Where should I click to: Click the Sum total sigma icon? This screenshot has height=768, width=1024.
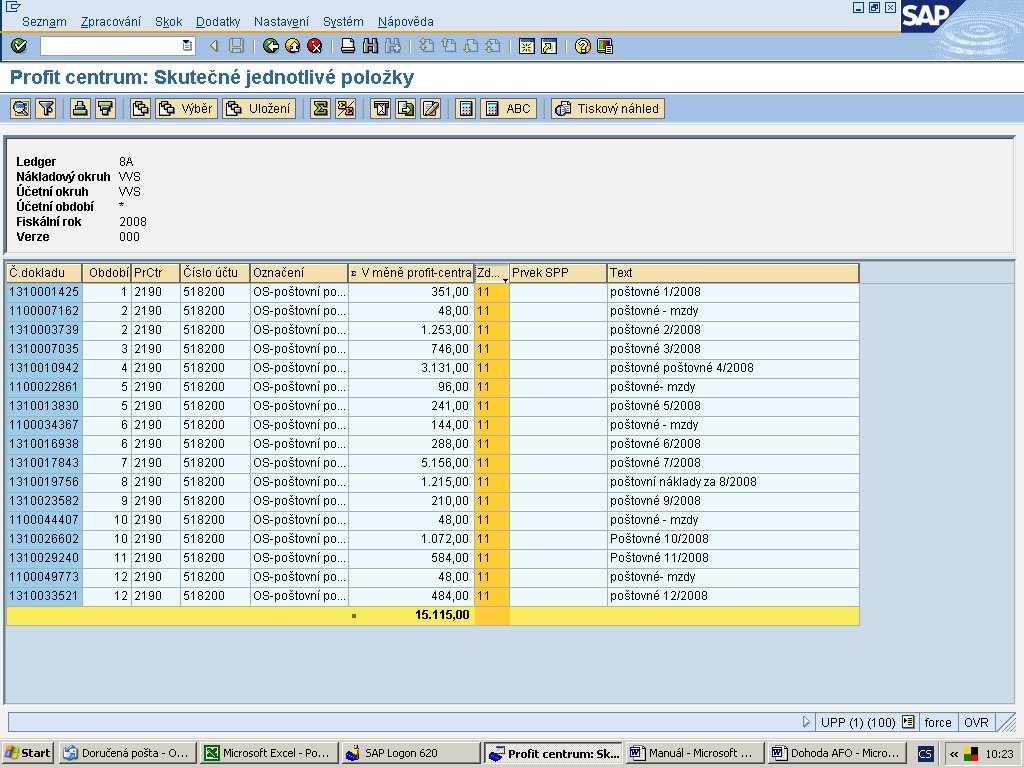pyautogui.click(x=320, y=108)
